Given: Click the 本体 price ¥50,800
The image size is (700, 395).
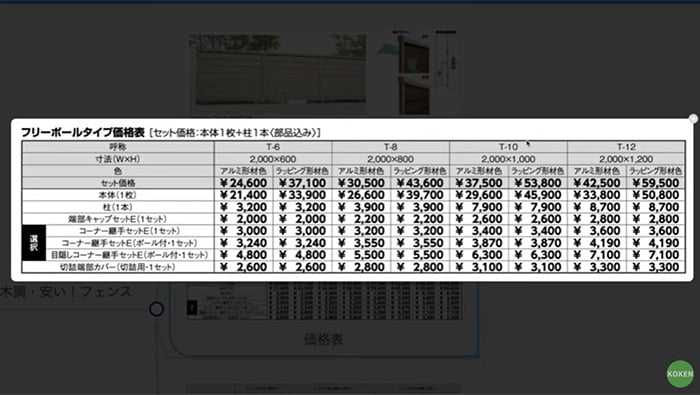Looking at the screenshot, I should coord(656,195).
